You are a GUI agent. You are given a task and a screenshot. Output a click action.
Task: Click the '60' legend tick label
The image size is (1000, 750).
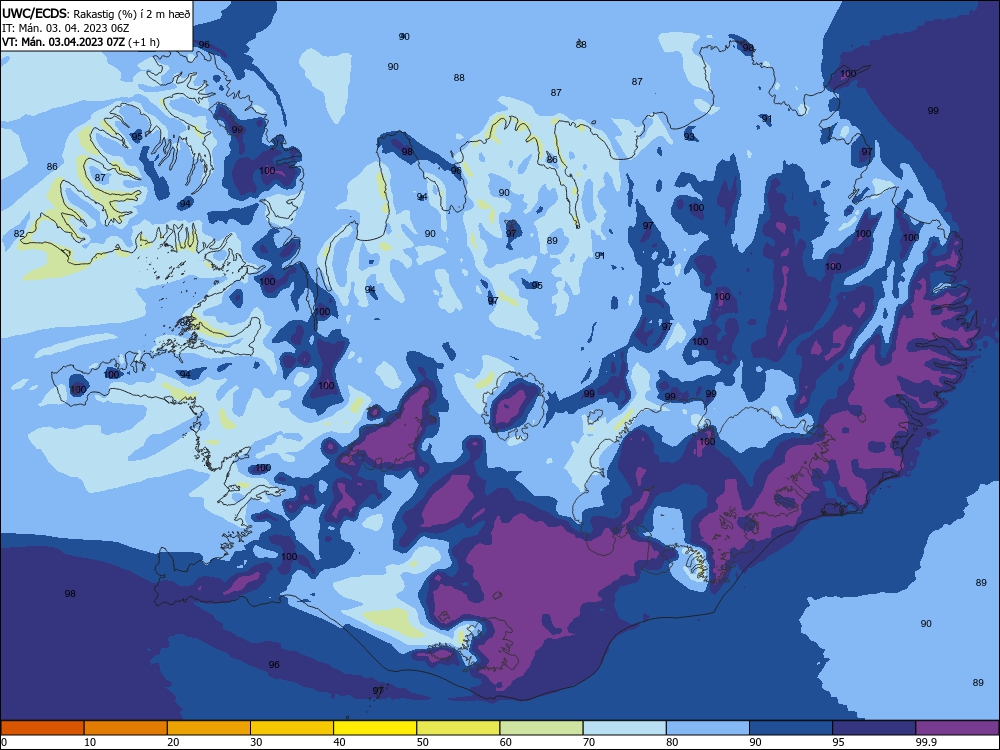[x=506, y=742]
